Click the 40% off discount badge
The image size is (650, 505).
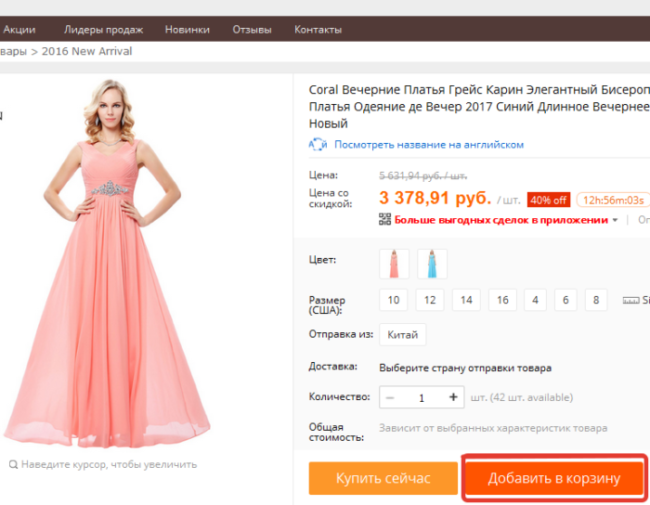pyautogui.click(x=548, y=200)
